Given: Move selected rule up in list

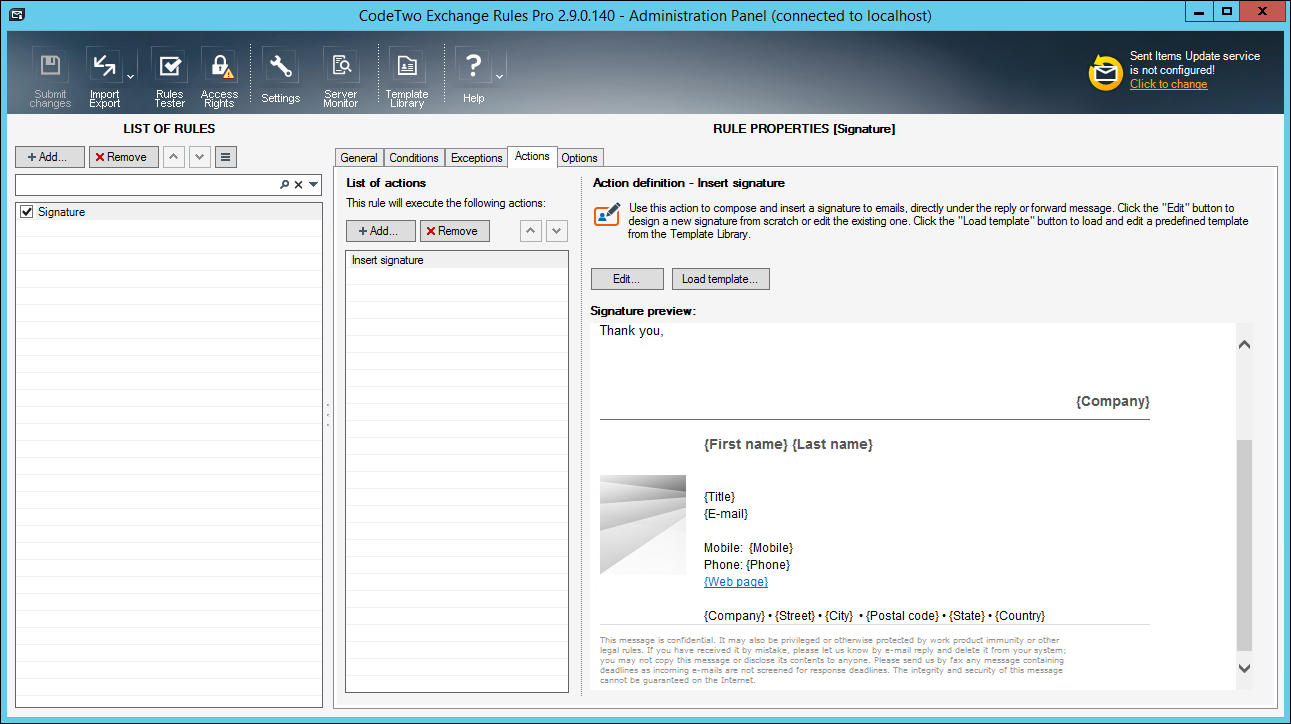Looking at the screenshot, I should [x=173, y=157].
